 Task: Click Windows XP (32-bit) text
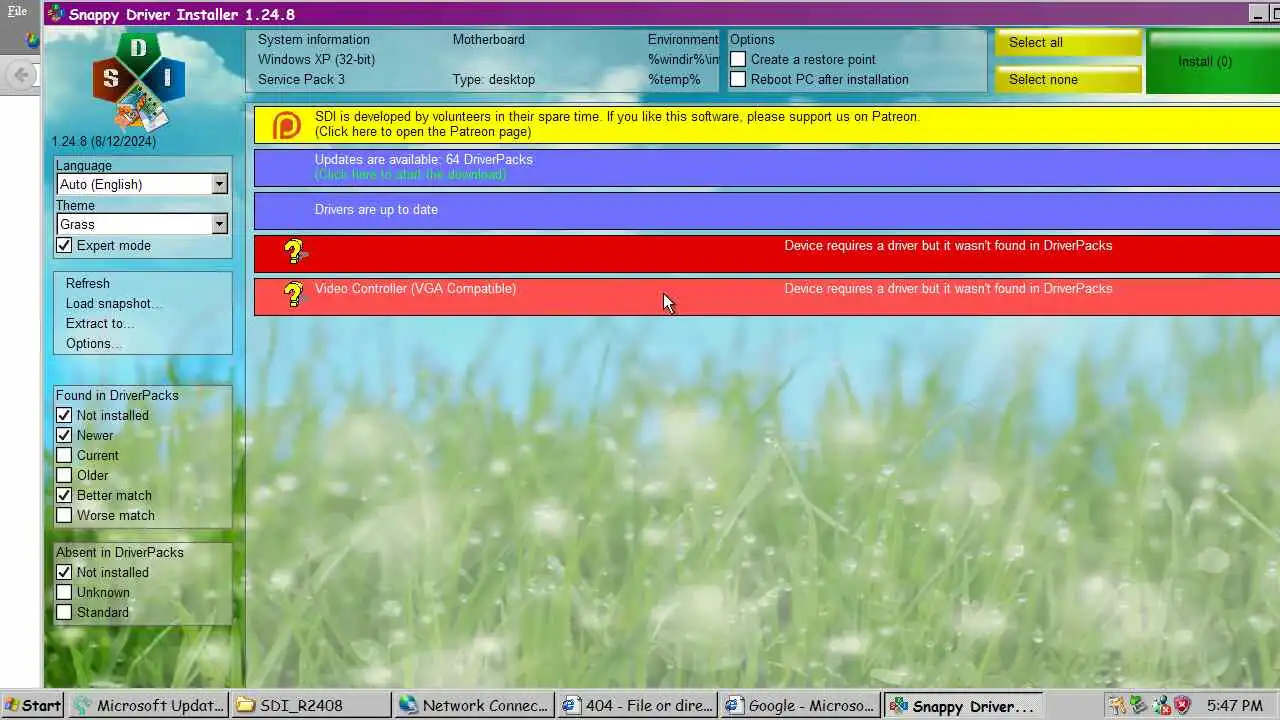coord(316,59)
